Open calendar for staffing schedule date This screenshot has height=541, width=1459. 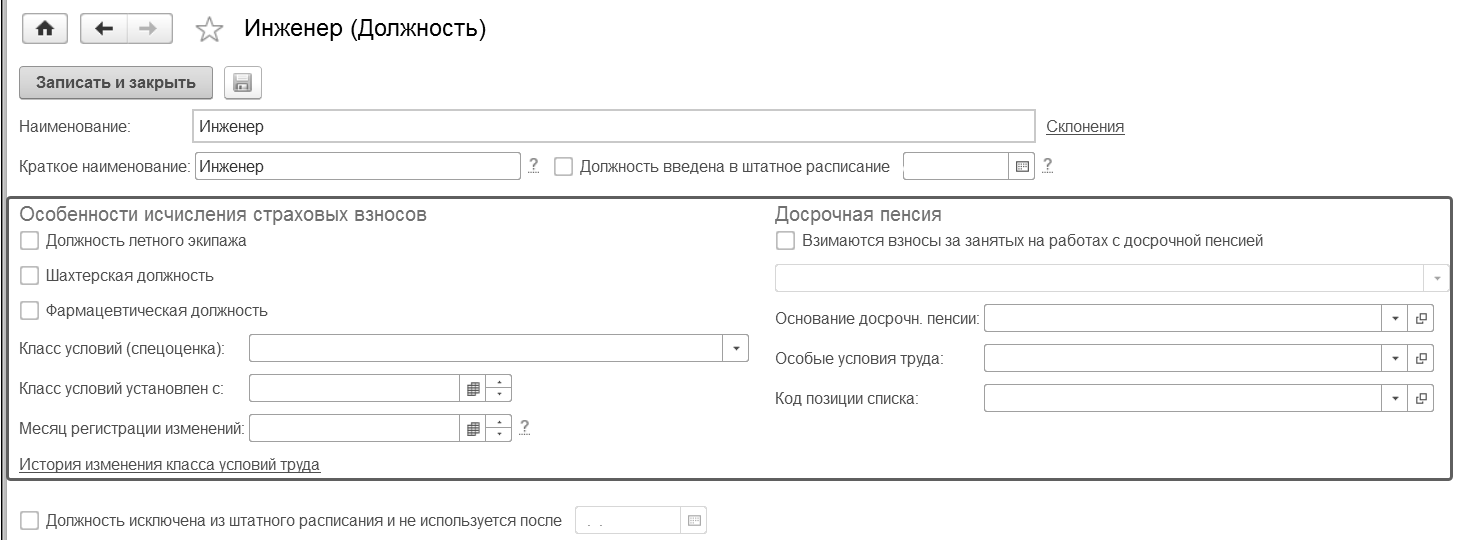coord(1021,167)
